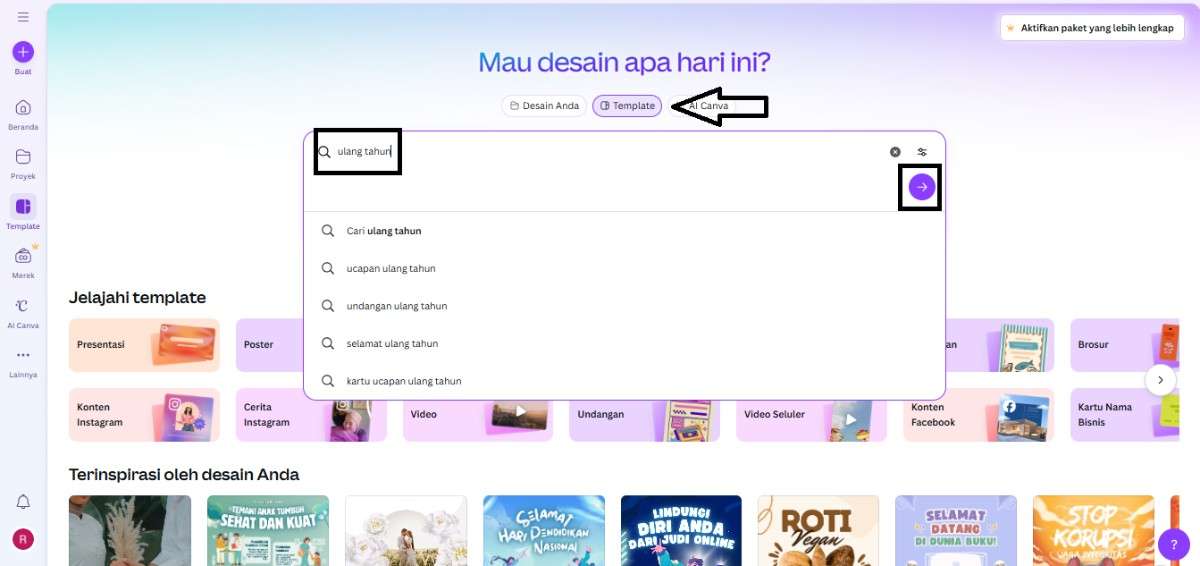Open the Kartu Nama Bisnis category

pos(1127,415)
